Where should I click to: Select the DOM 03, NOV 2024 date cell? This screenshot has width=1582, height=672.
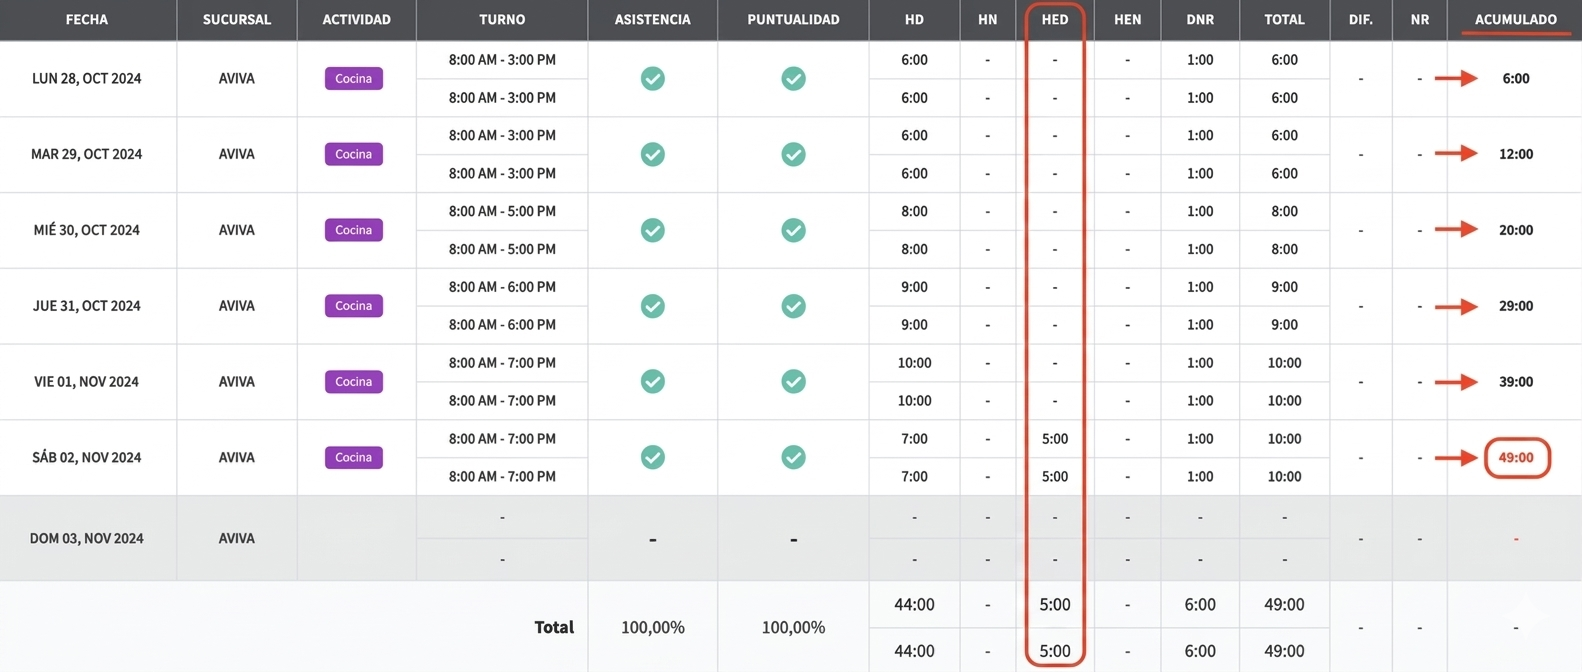coord(87,538)
